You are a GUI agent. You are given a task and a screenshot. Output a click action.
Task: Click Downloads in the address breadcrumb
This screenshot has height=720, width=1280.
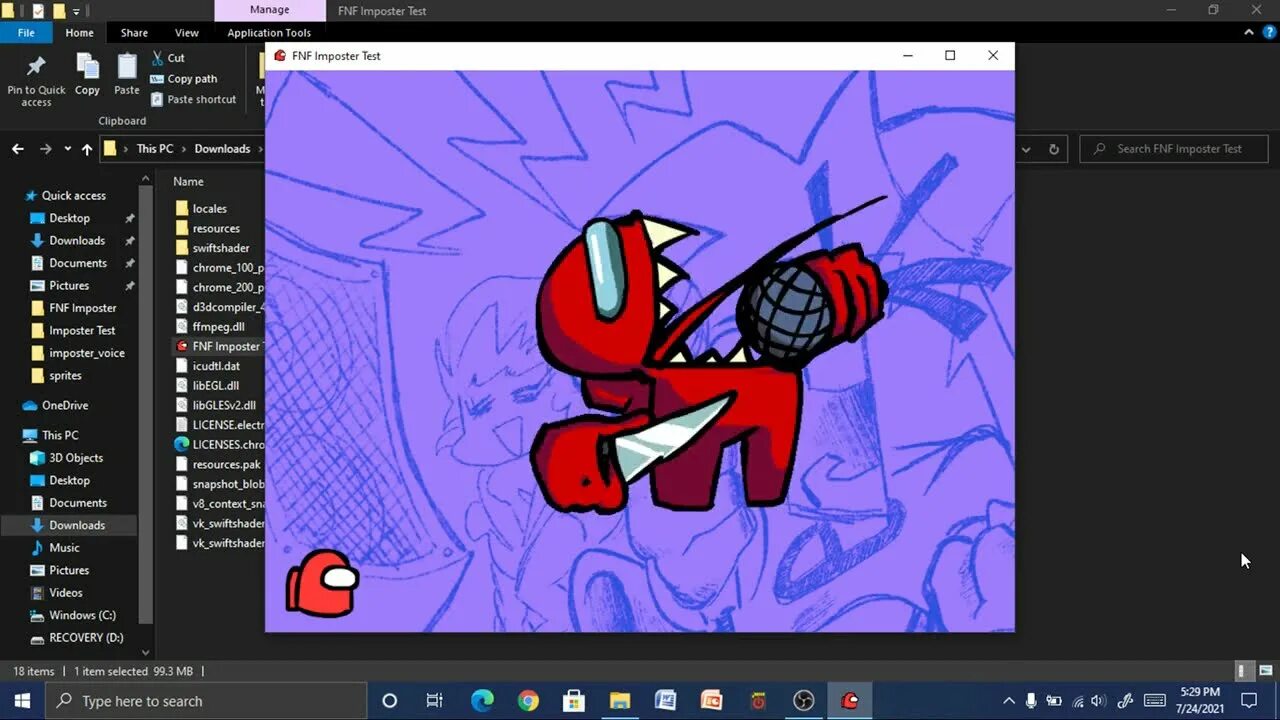coord(222,149)
